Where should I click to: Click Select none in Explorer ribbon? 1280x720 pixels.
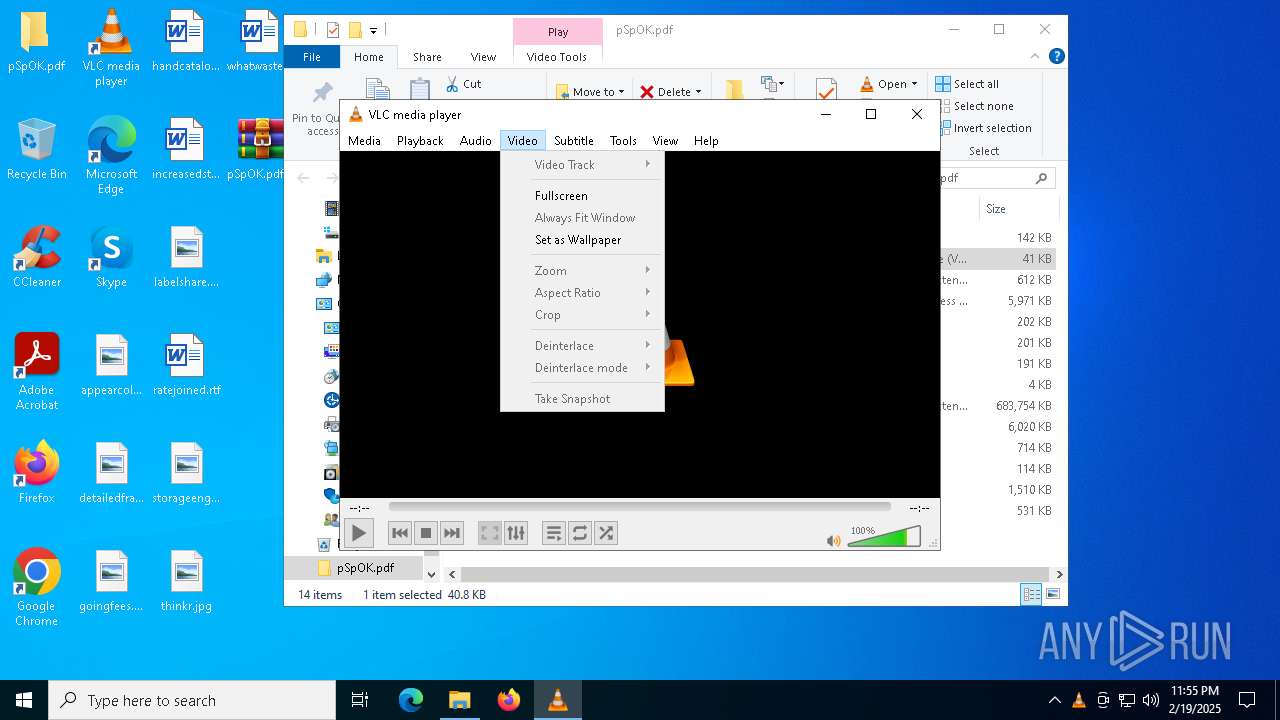[x=974, y=106]
